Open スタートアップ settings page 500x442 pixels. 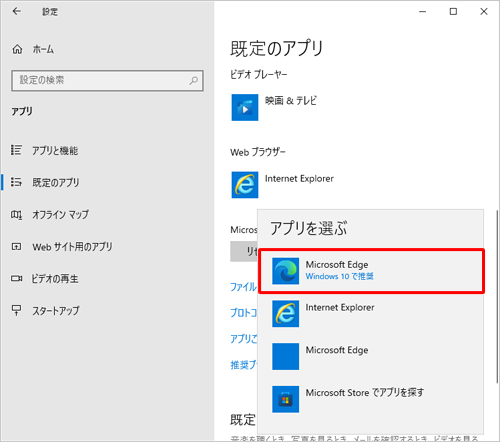pyautogui.click(x=56, y=311)
